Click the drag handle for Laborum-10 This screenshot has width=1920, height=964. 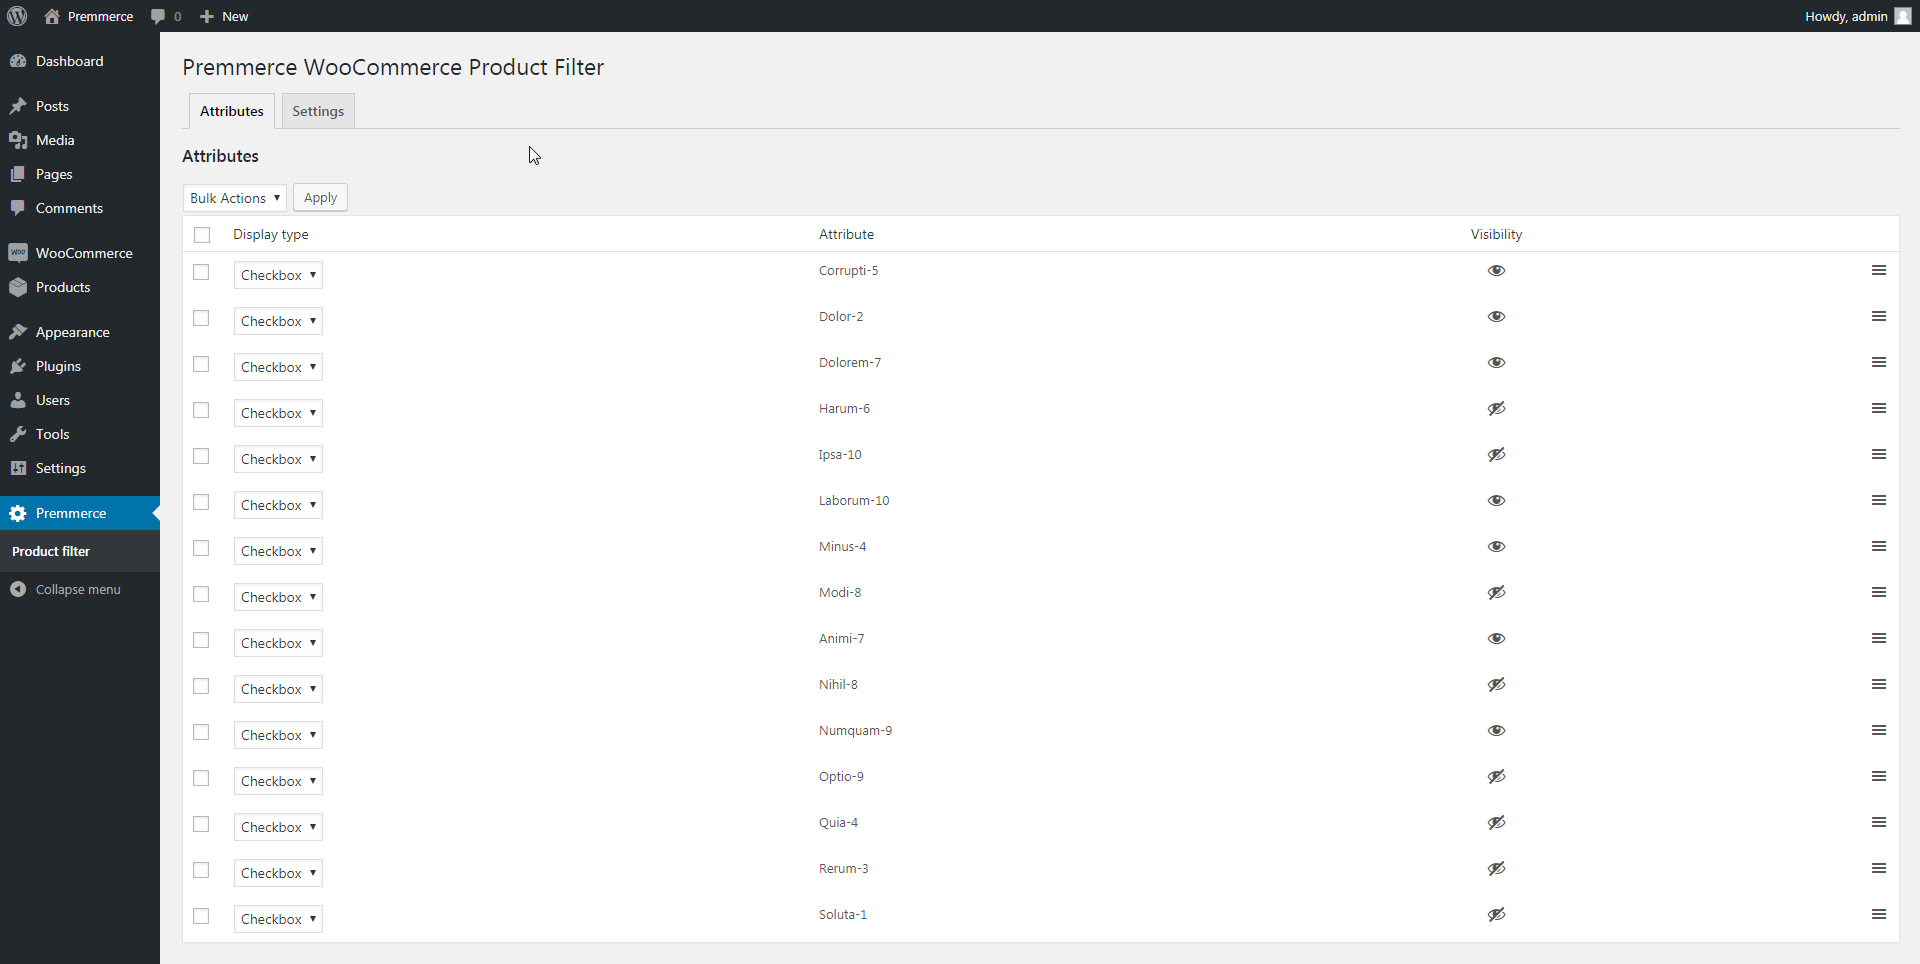coord(1879,501)
